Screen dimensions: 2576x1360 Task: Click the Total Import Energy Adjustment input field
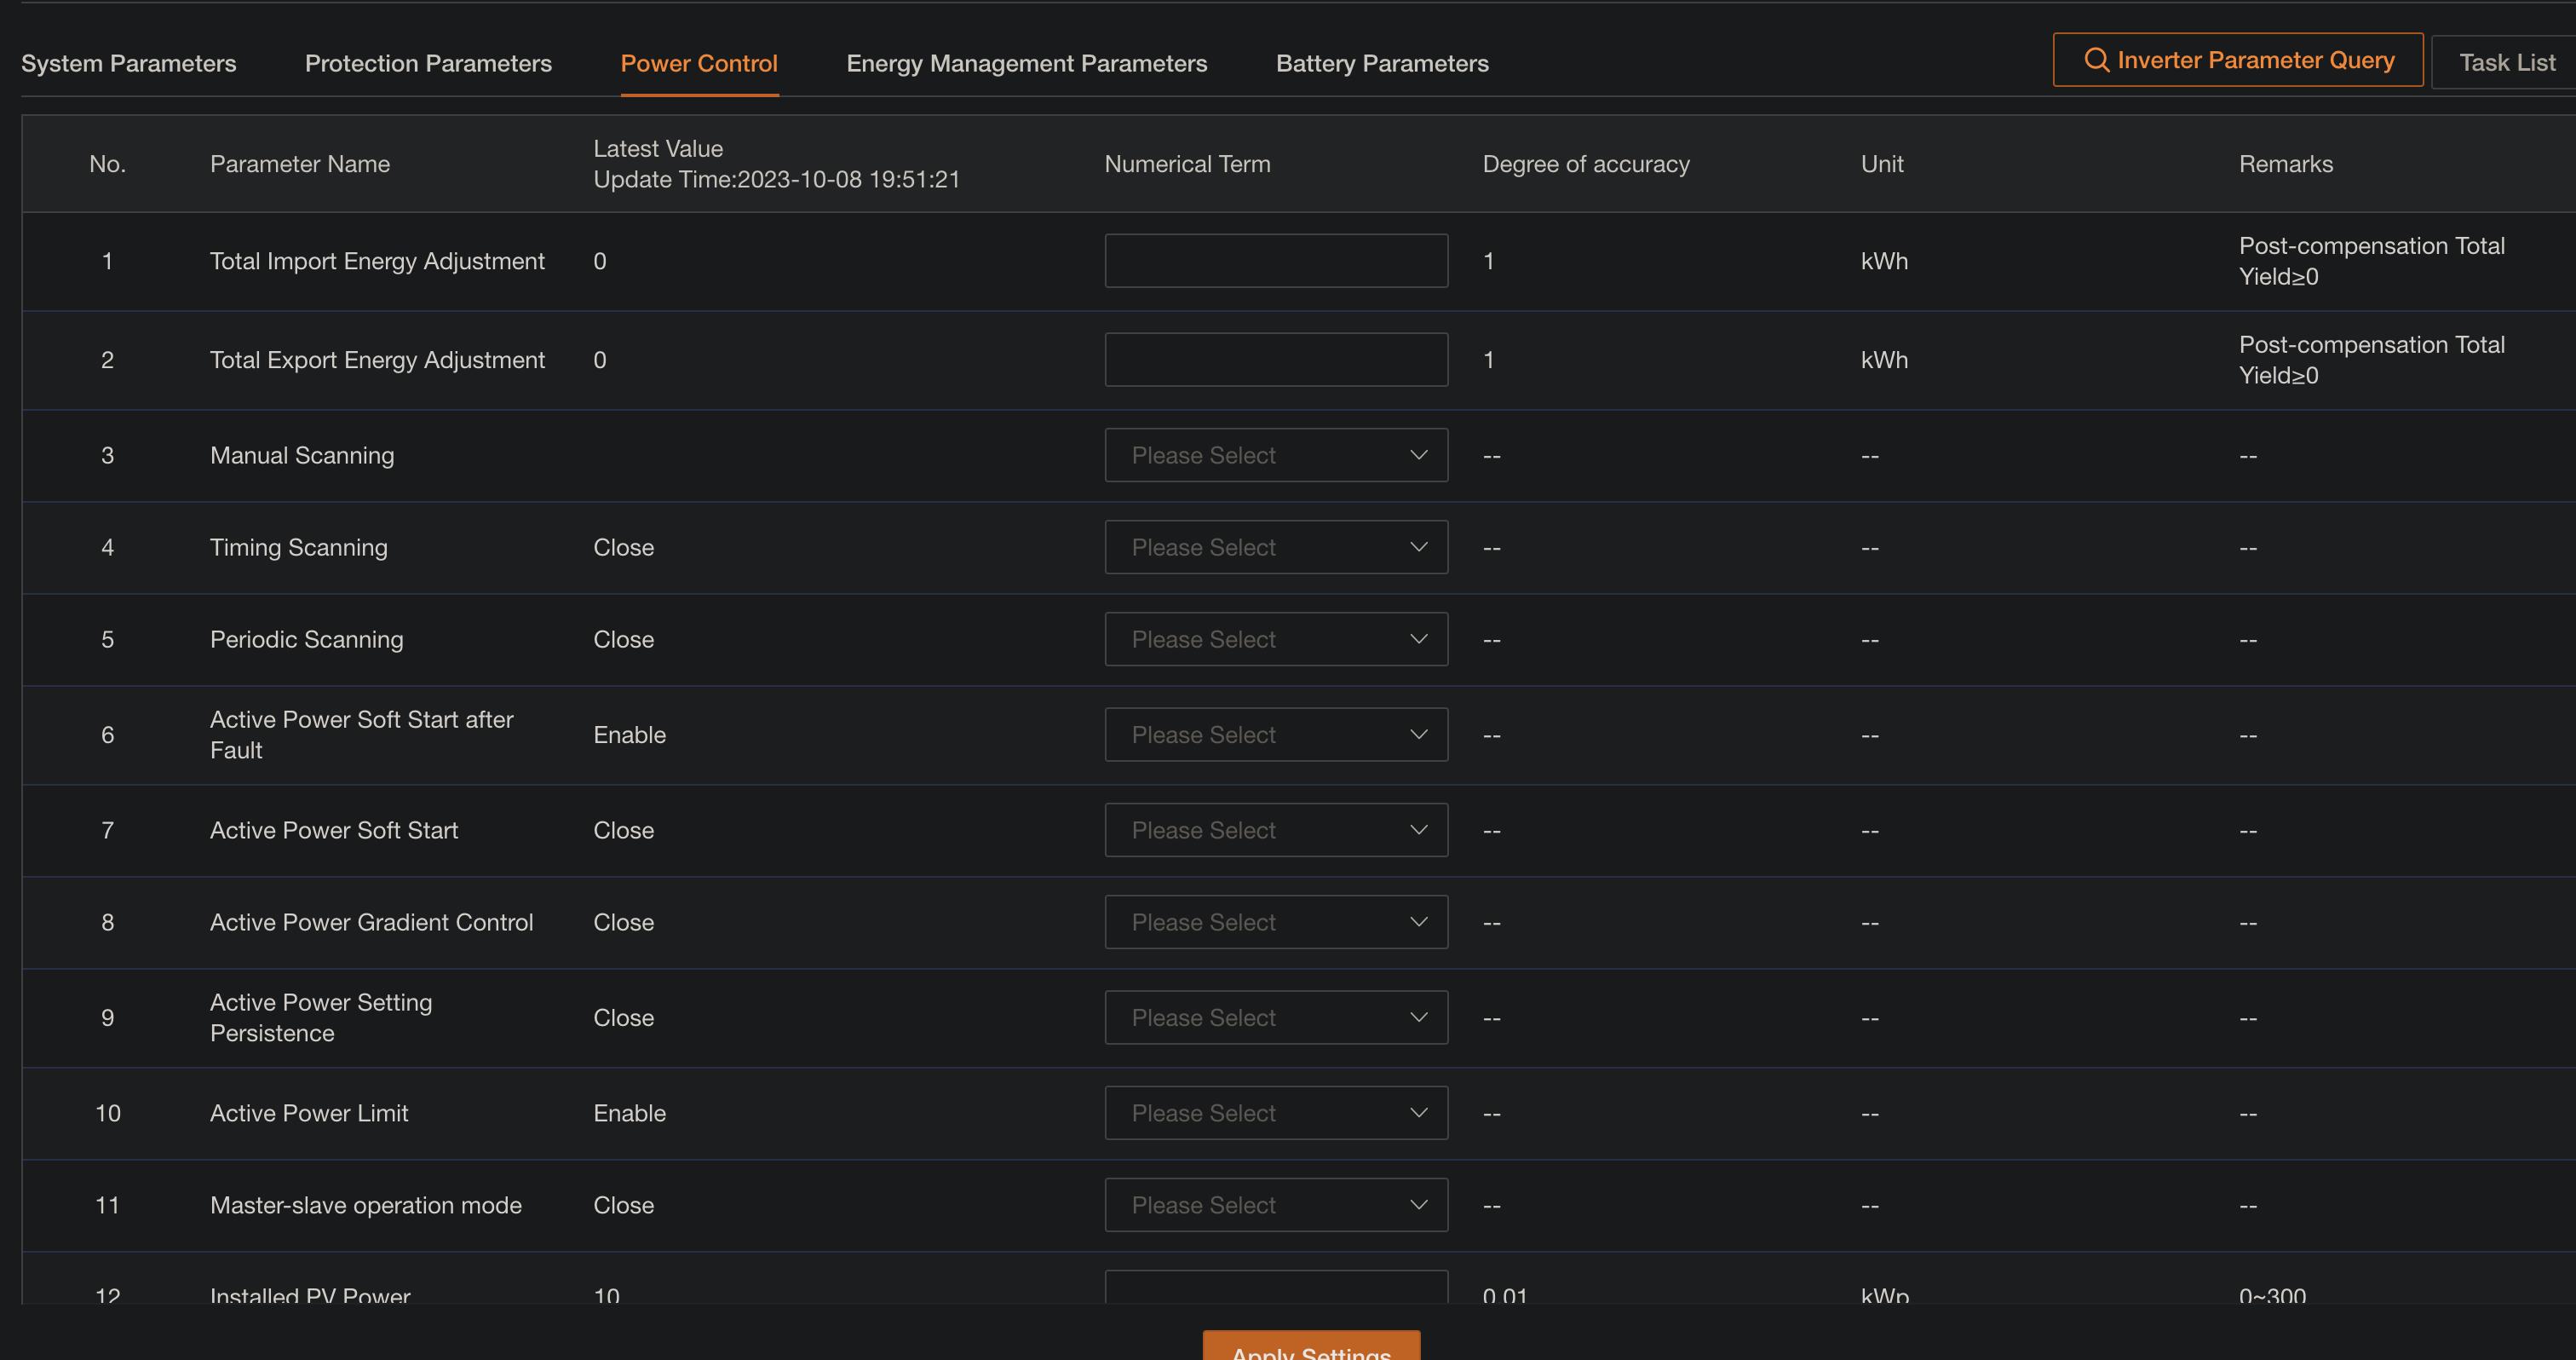(x=1275, y=260)
